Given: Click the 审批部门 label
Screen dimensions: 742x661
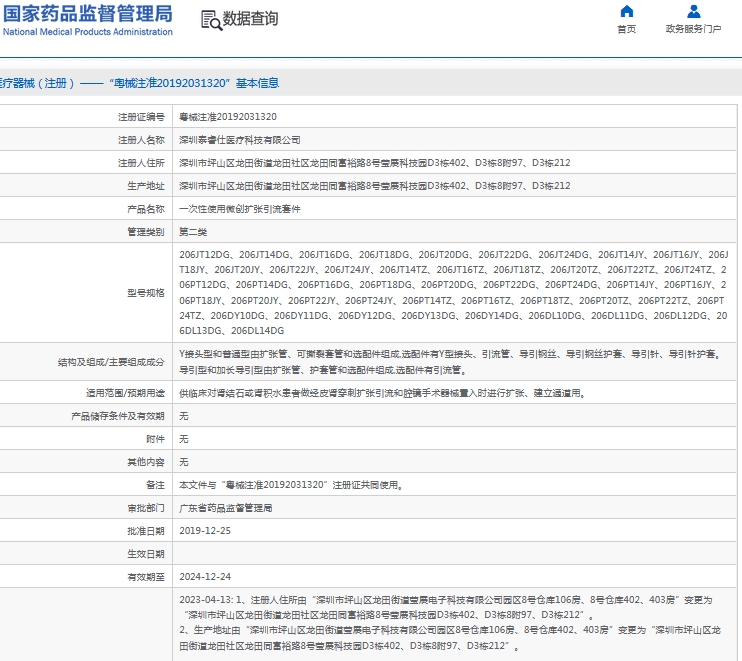Looking at the screenshot, I should tap(146, 508).
